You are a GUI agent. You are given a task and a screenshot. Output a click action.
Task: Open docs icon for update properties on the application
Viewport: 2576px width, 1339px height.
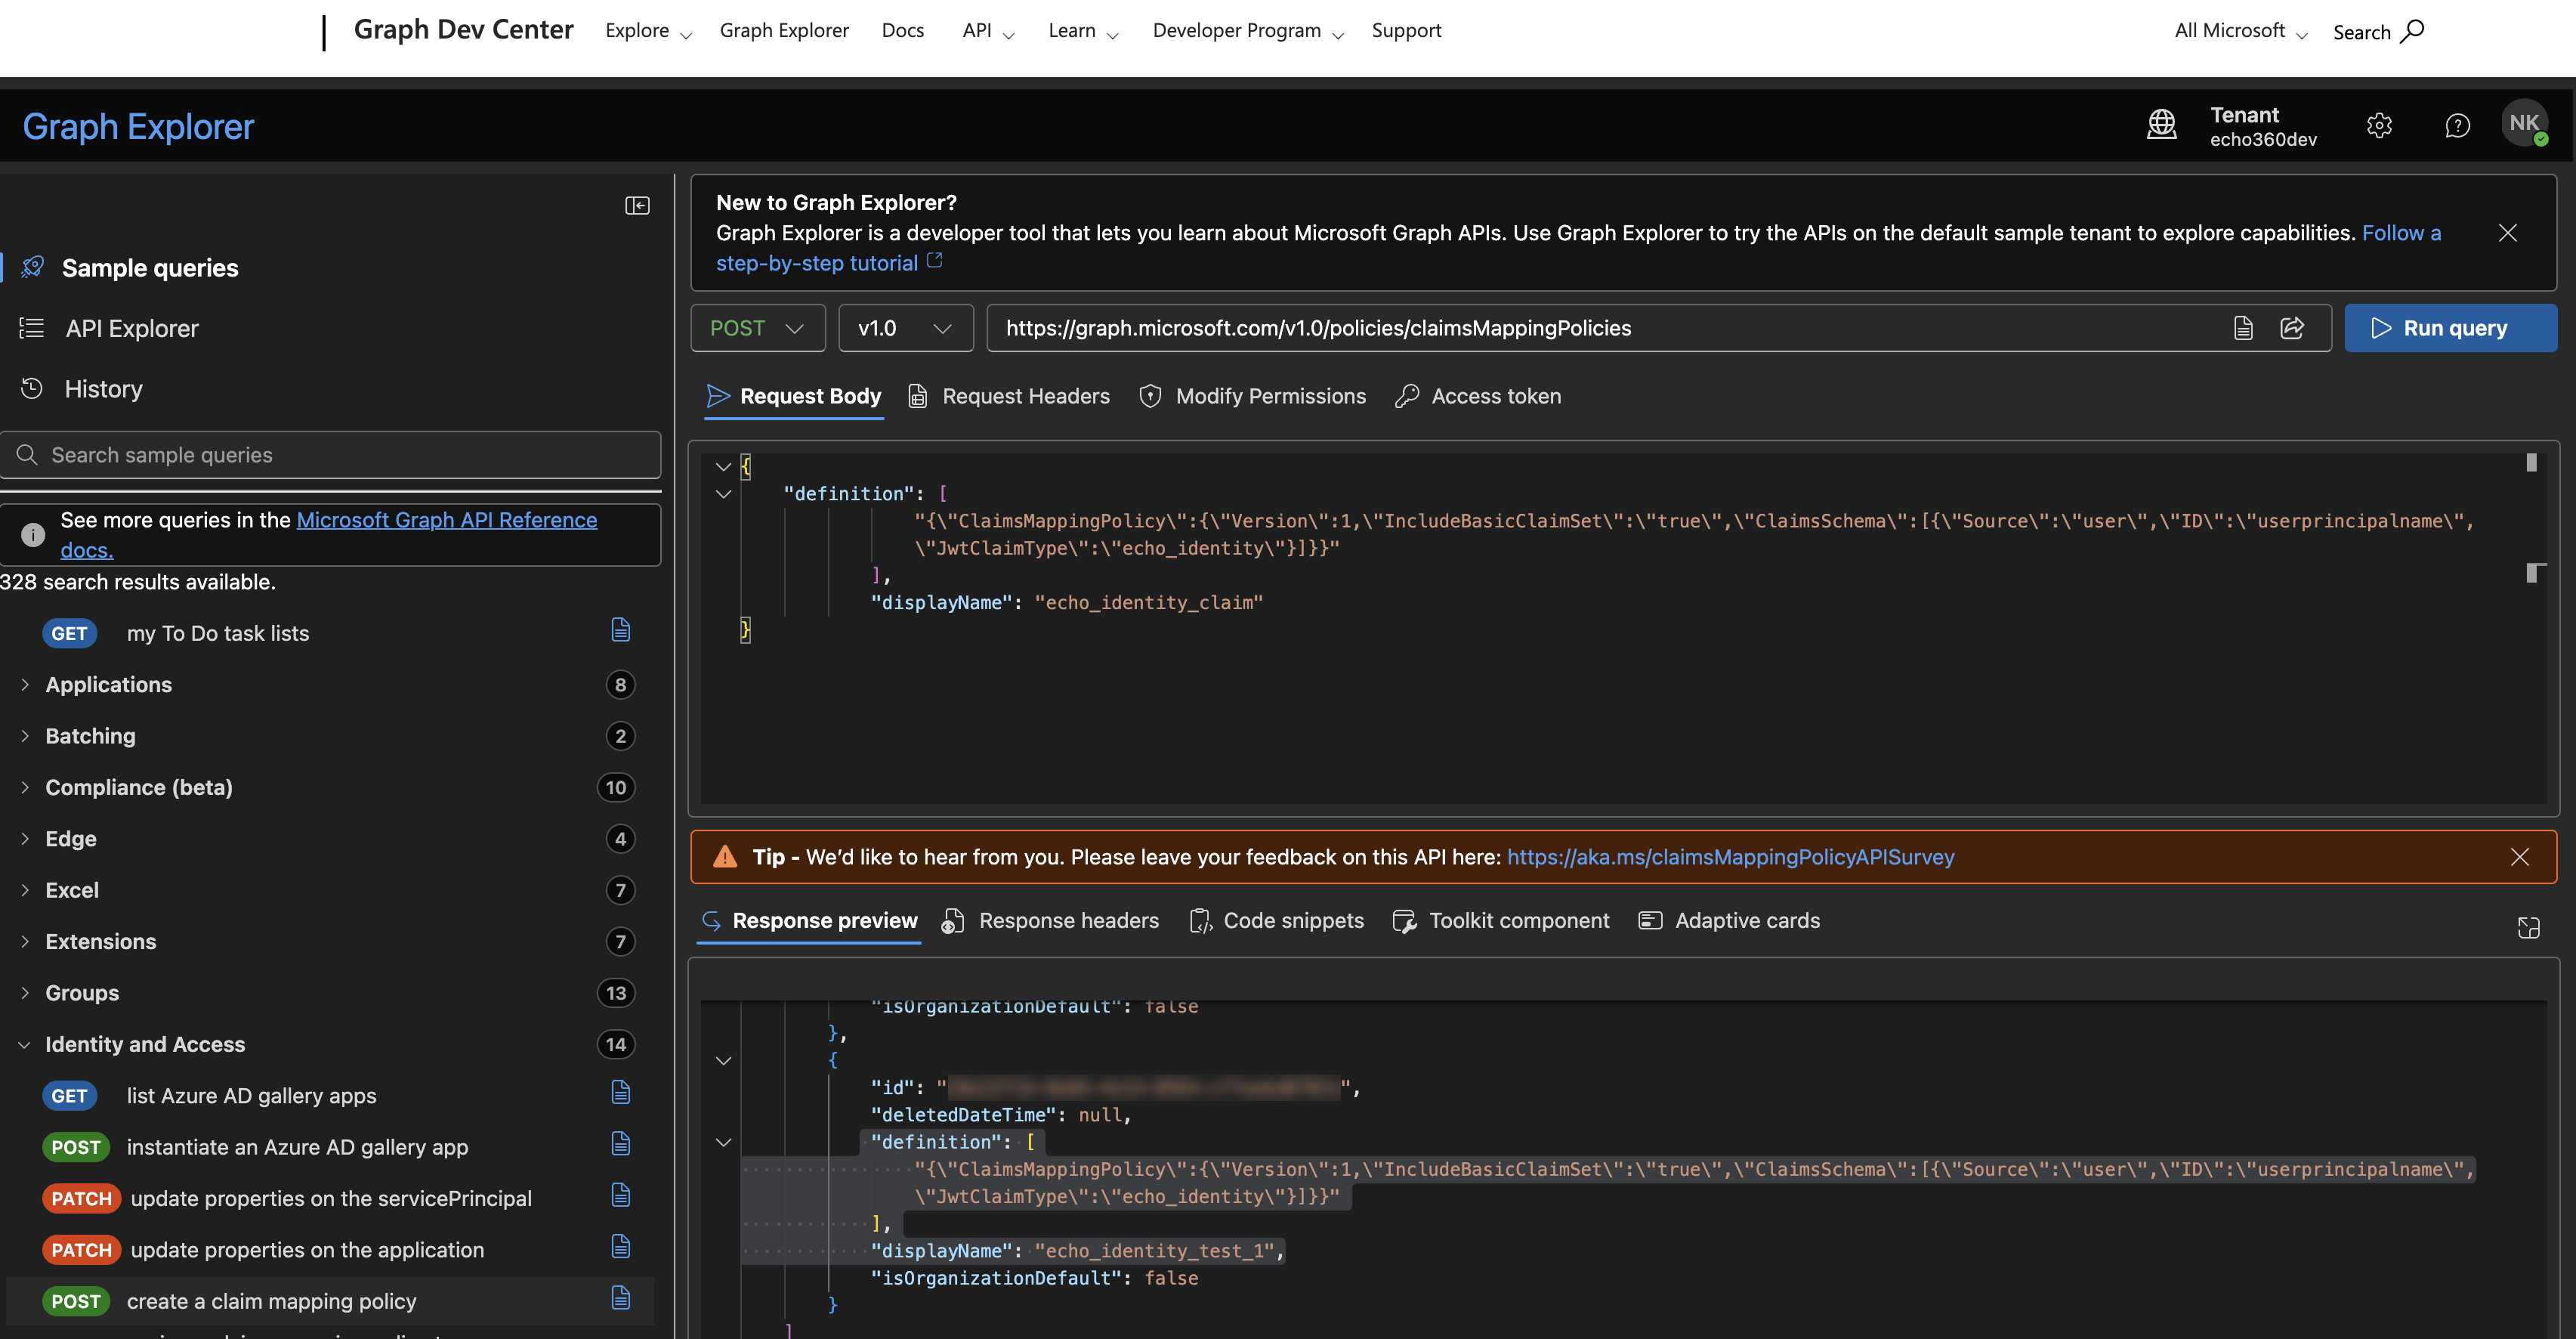620,1246
